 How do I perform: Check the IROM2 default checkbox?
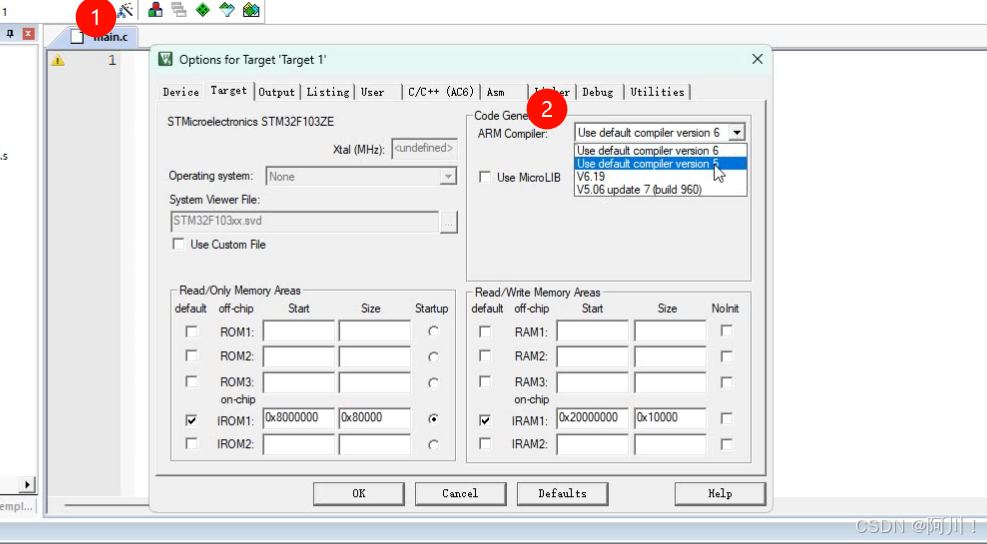(191, 444)
